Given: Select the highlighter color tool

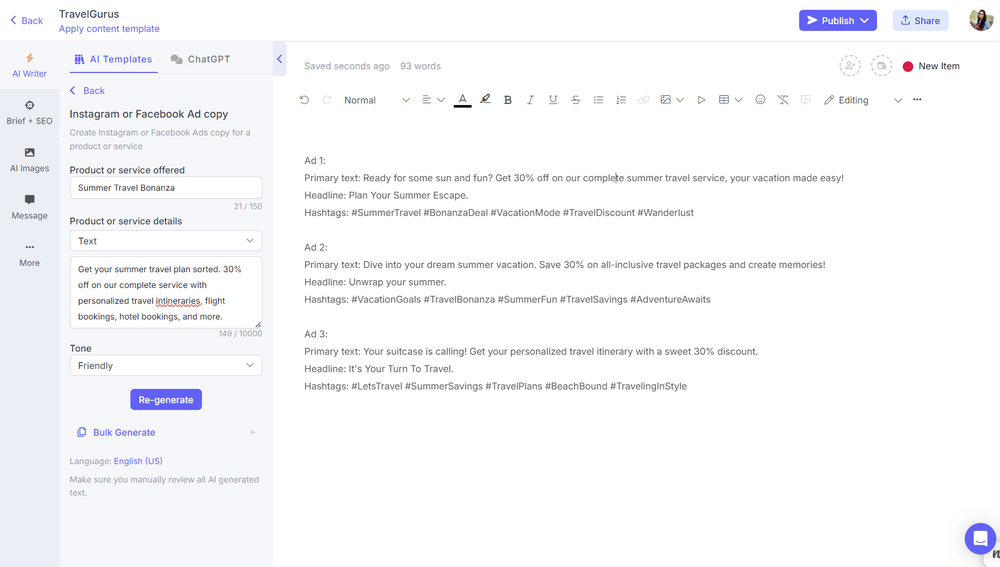Looking at the screenshot, I should click(x=485, y=99).
